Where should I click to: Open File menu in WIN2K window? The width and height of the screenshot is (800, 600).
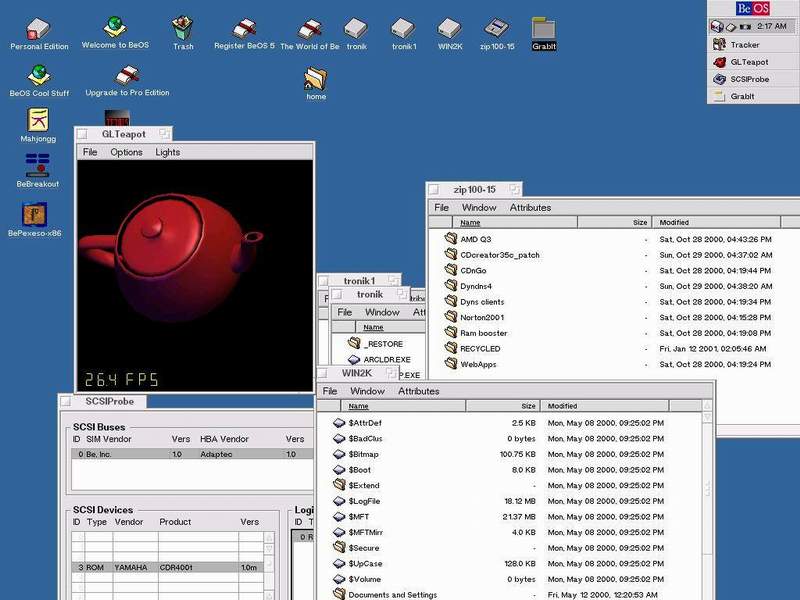[x=330, y=391]
